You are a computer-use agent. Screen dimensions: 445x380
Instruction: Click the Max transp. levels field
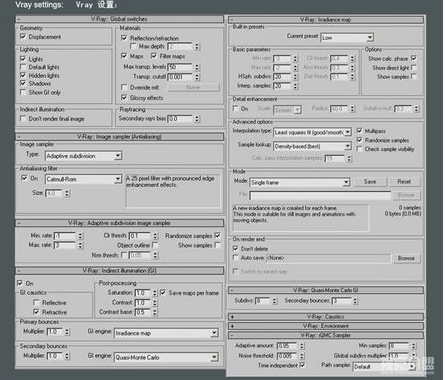tap(180, 67)
